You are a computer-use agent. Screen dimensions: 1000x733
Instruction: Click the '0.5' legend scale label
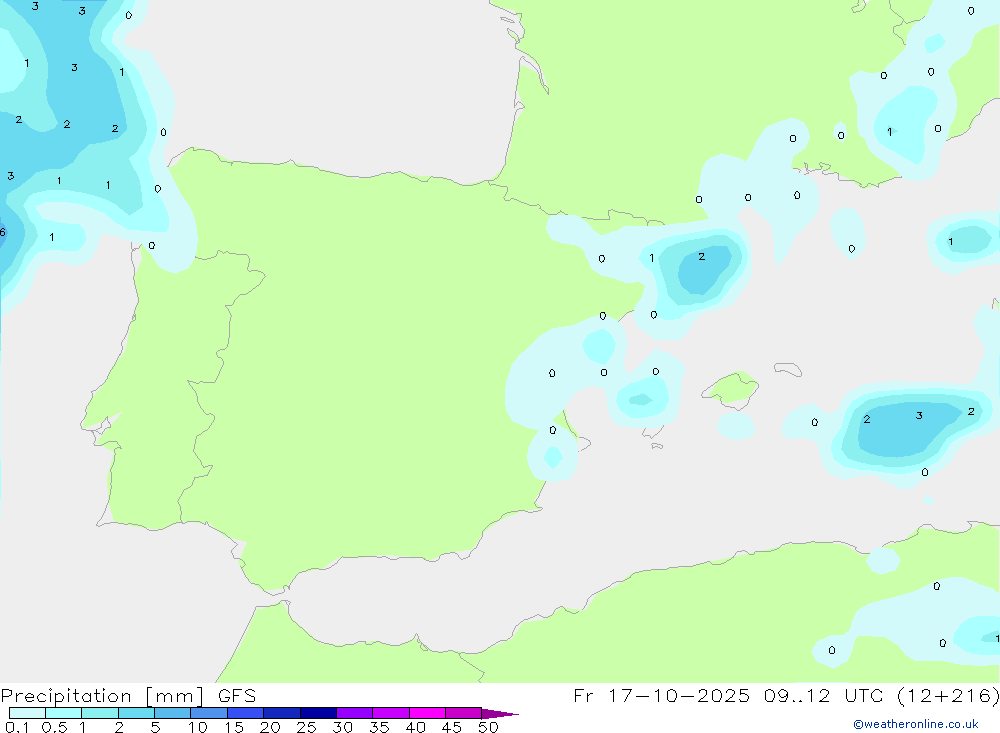(54, 727)
